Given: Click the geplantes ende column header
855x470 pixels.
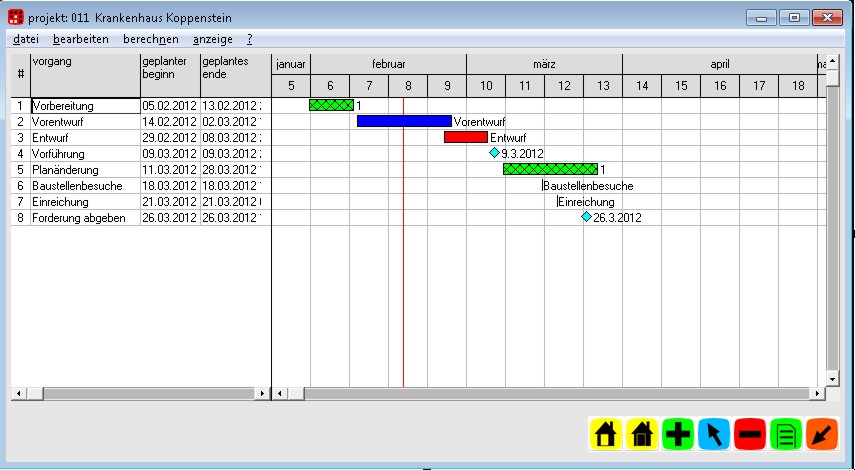Looking at the screenshot, I should 235,75.
